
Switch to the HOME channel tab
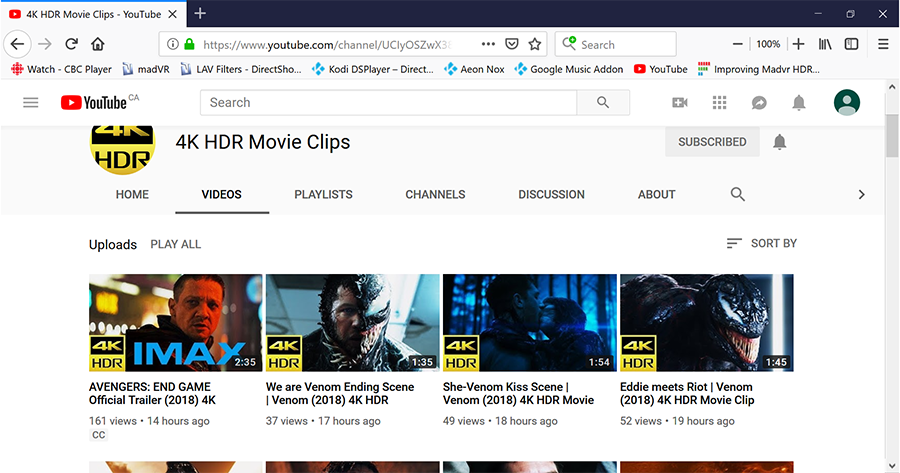point(132,195)
